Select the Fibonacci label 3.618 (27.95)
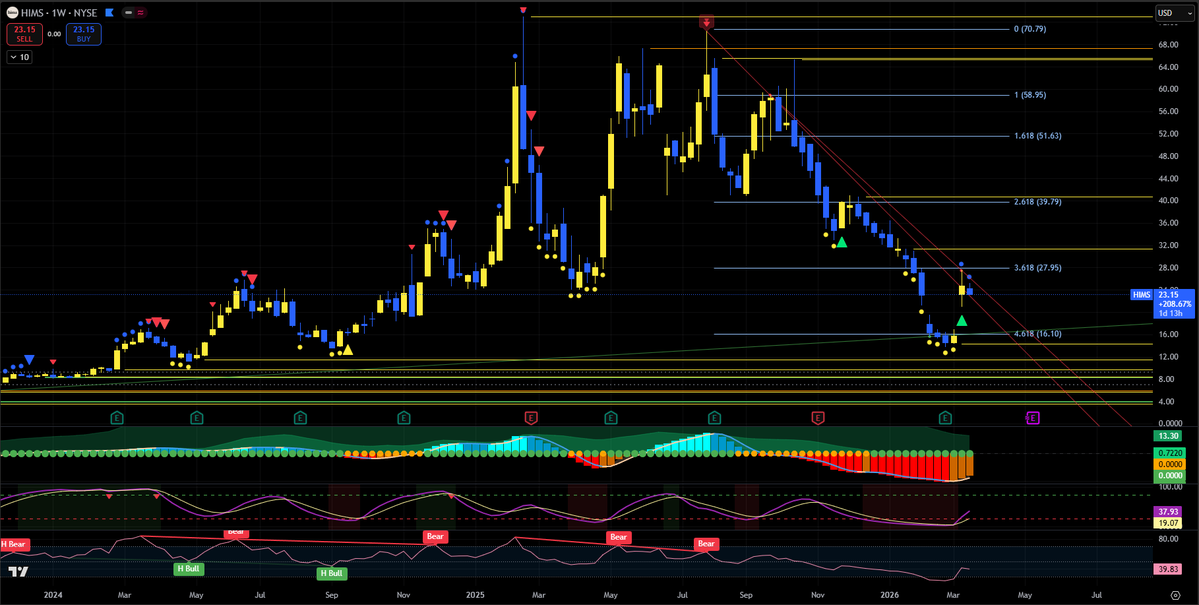The height and width of the screenshot is (605, 1199). [1037, 268]
